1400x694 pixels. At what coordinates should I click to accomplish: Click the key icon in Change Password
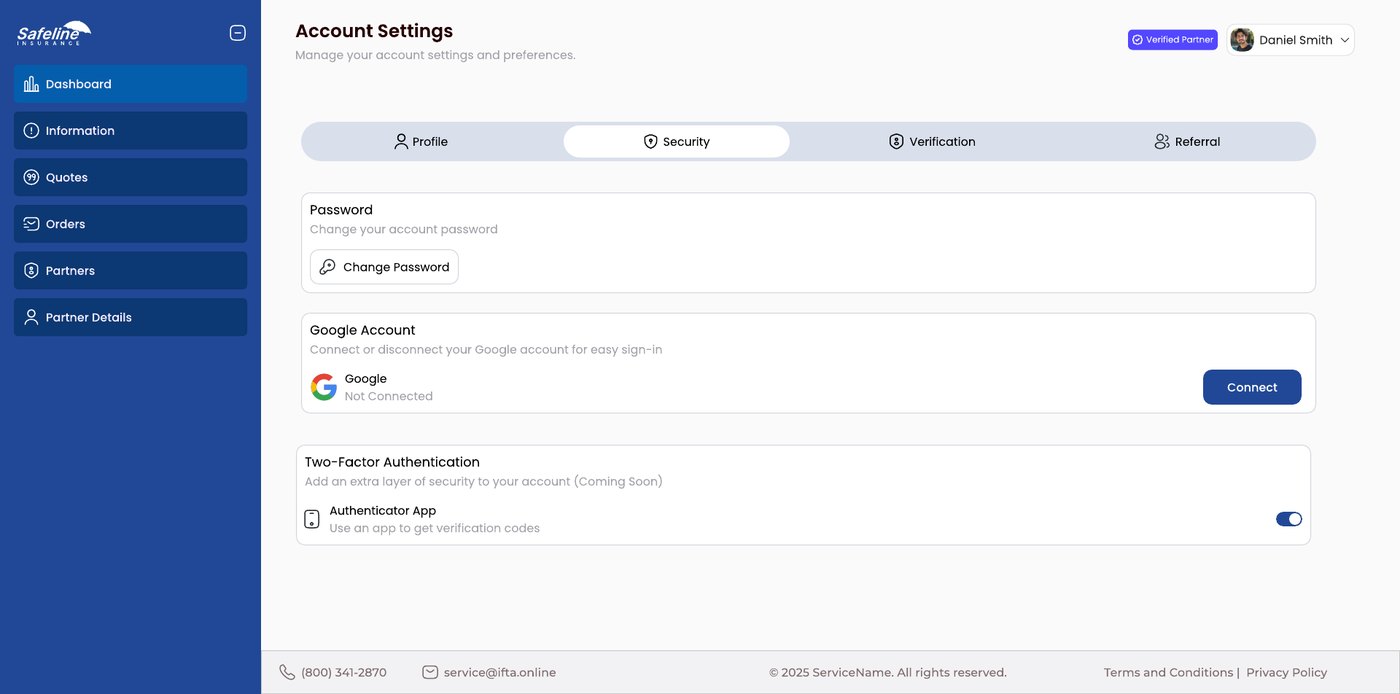coord(327,267)
